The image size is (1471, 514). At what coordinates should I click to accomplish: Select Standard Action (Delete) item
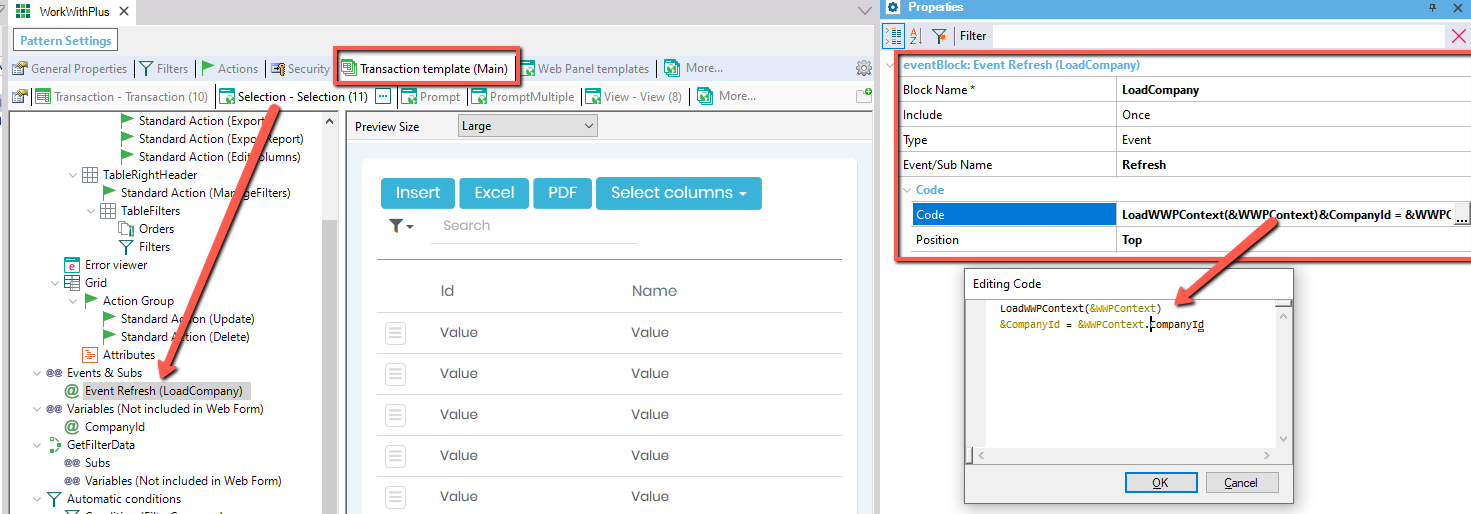click(x=185, y=337)
